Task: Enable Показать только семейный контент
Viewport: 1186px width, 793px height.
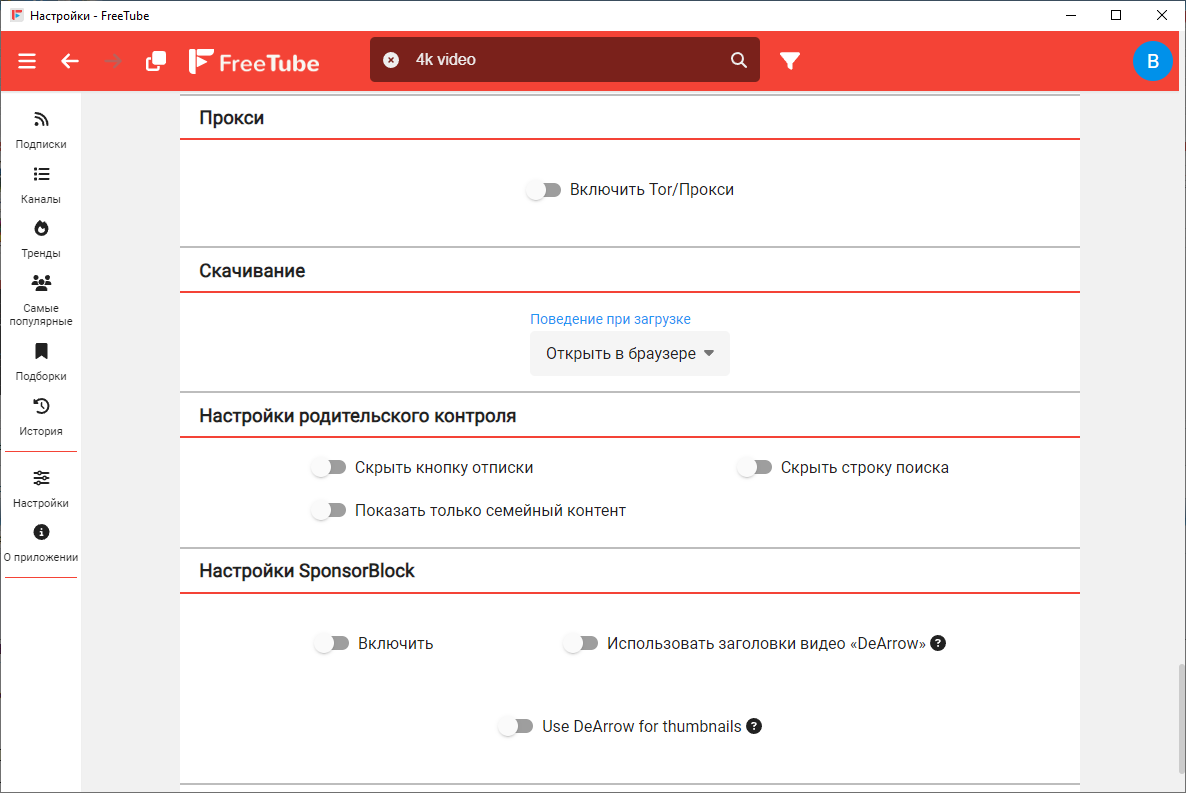Action: pyautogui.click(x=328, y=510)
